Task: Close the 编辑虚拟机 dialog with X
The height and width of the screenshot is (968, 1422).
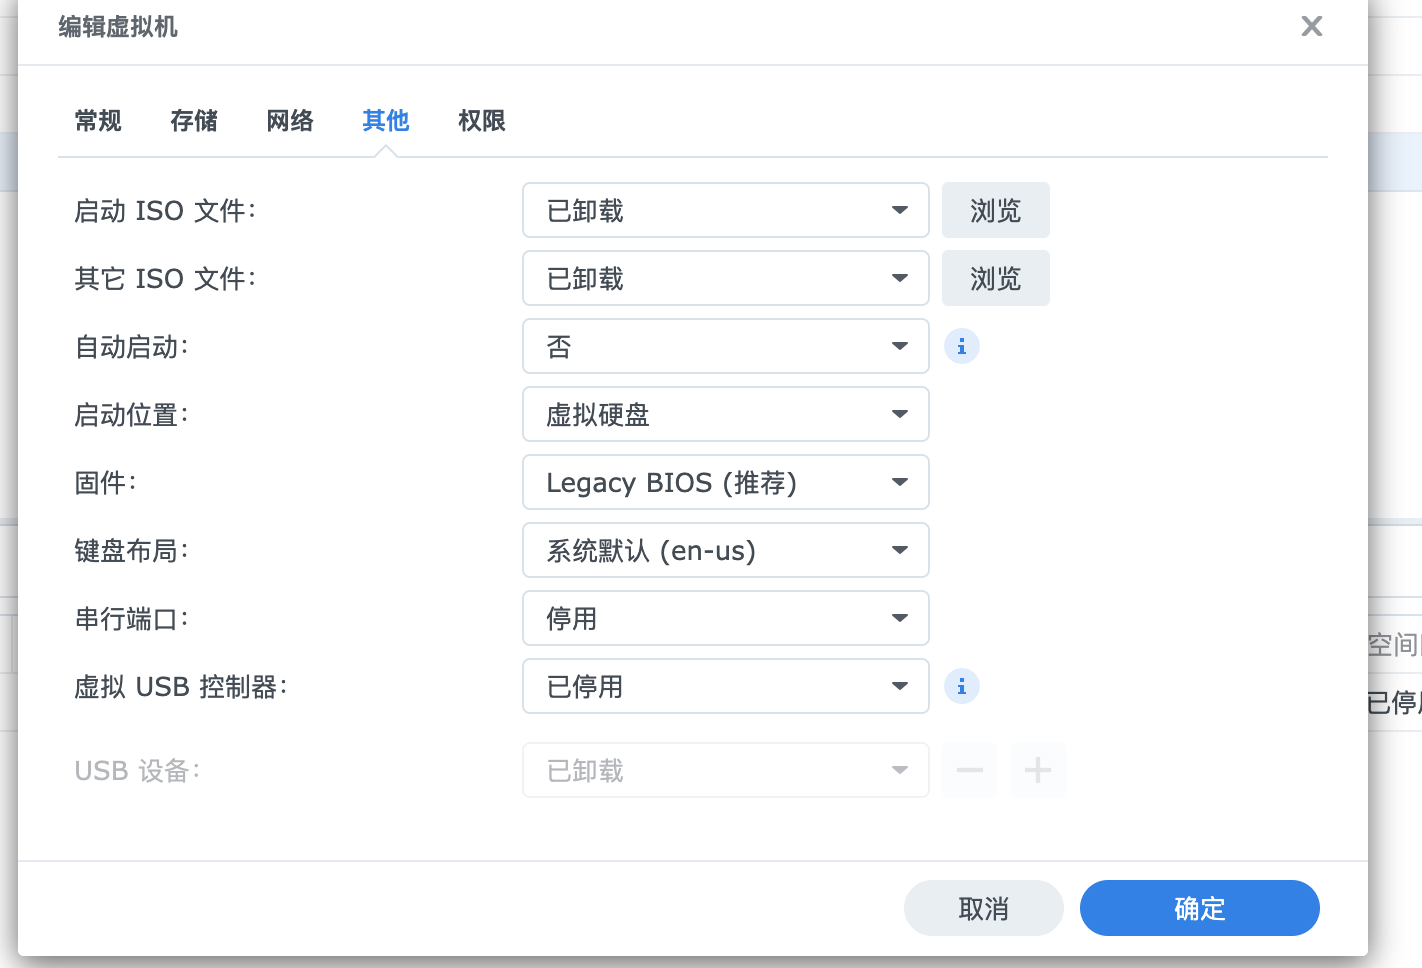Action: [1311, 27]
